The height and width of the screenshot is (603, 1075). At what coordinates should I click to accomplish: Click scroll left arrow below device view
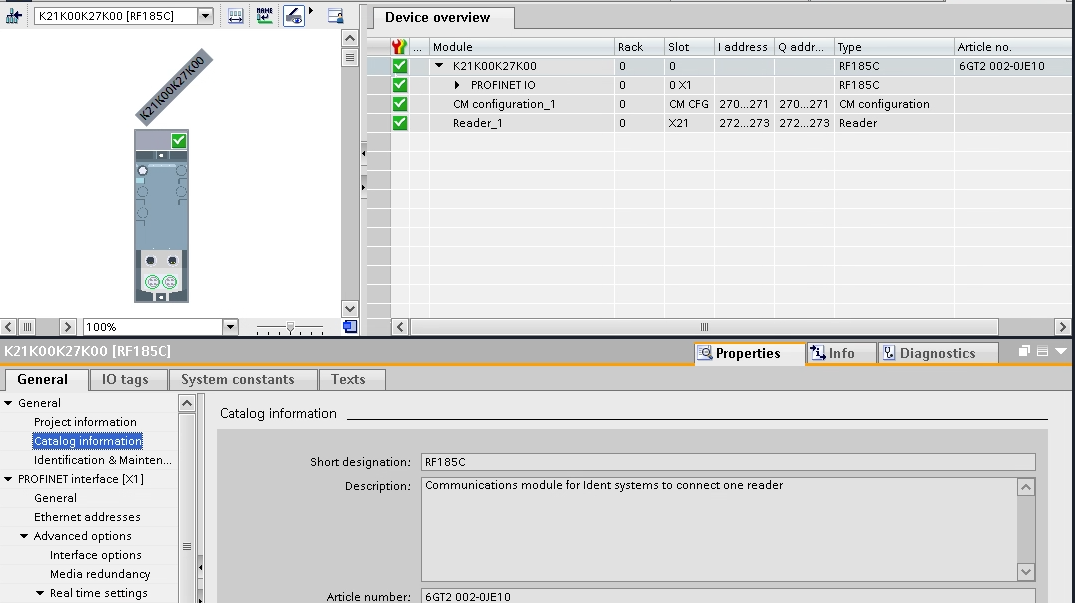[8, 327]
